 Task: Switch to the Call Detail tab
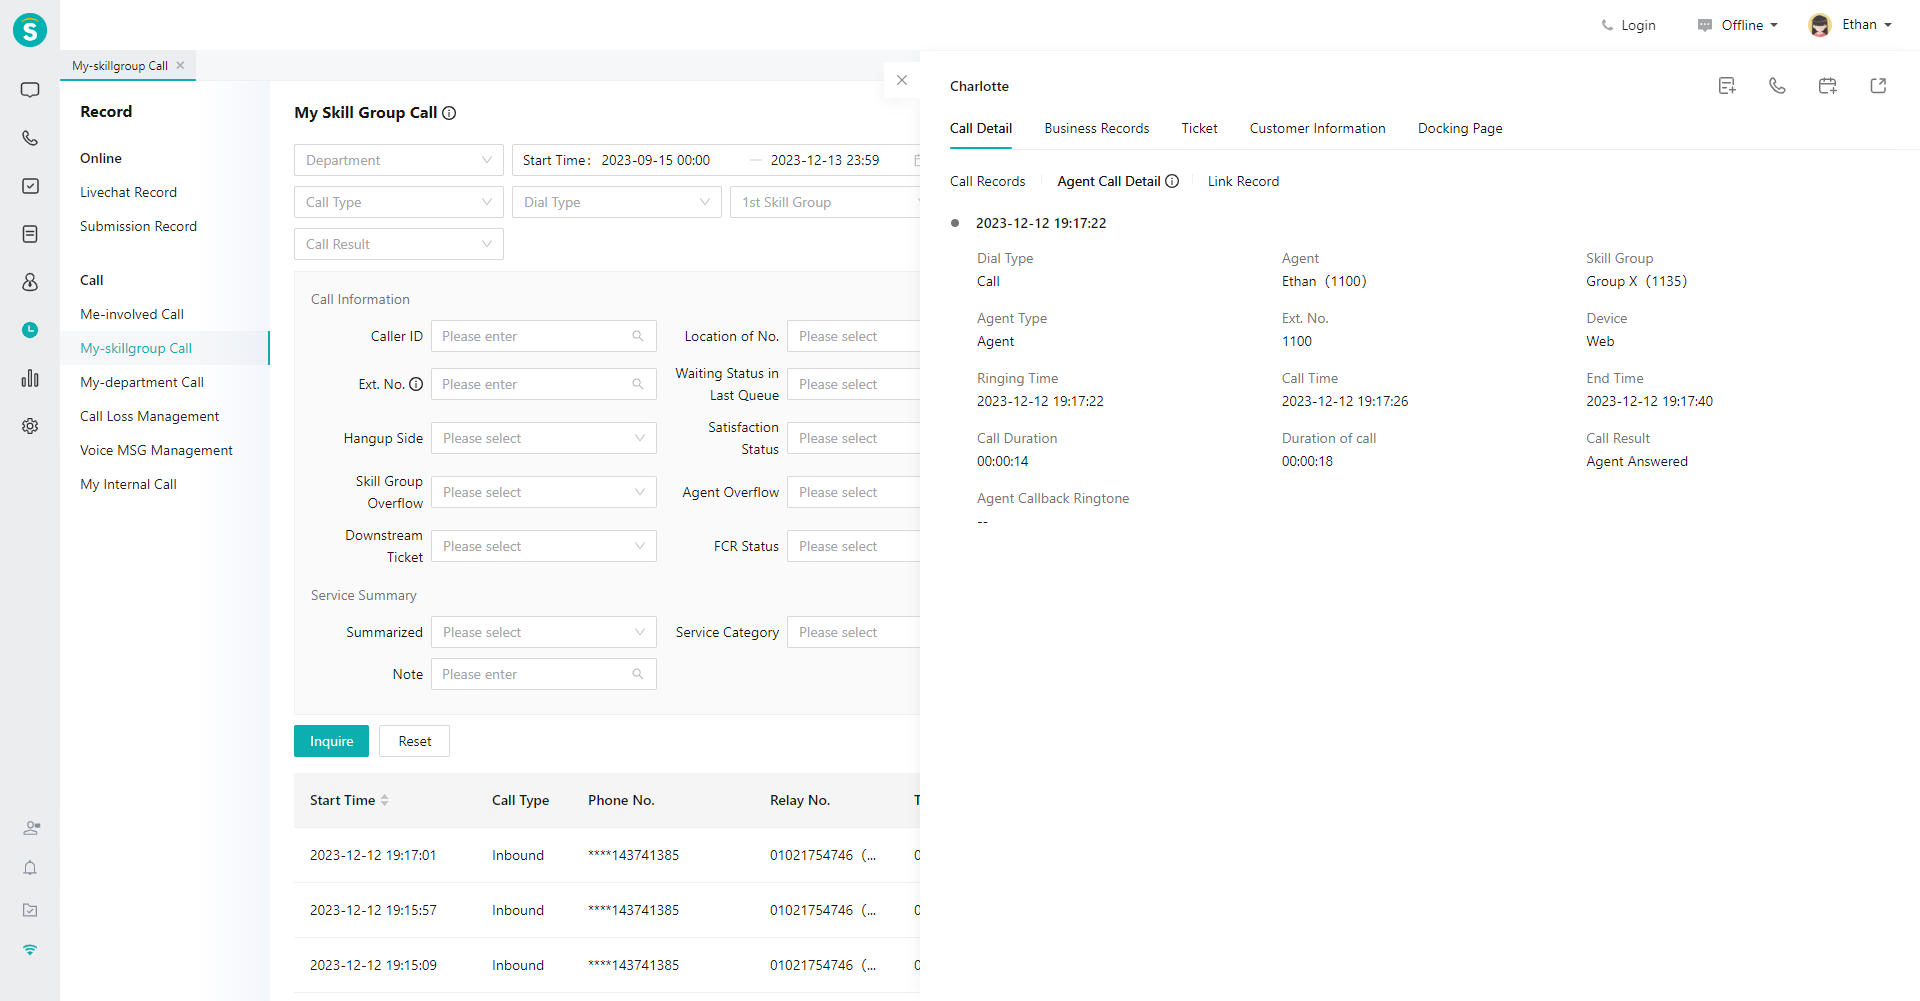pyautogui.click(x=981, y=128)
